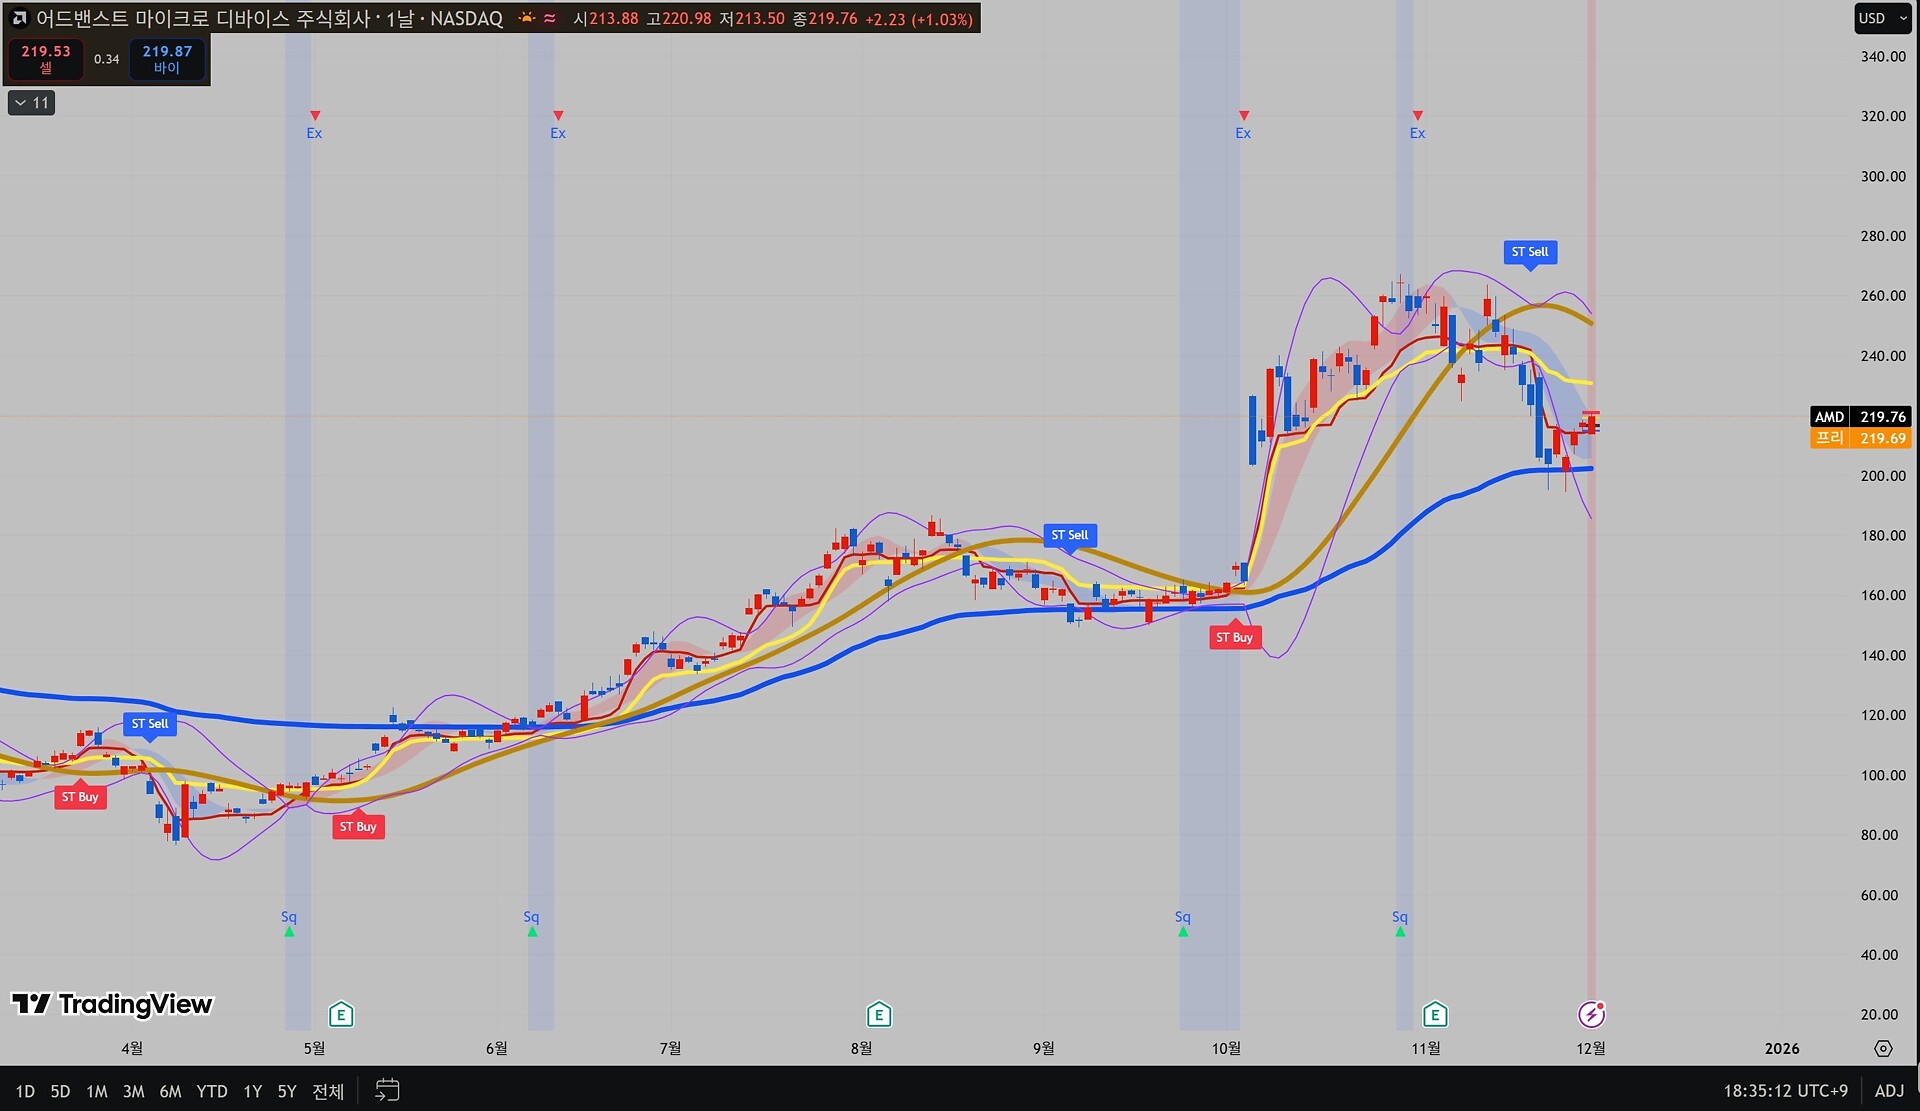Open chart settings gear icon
This screenshot has width=1920, height=1111.
(x=1883, y=1048)
